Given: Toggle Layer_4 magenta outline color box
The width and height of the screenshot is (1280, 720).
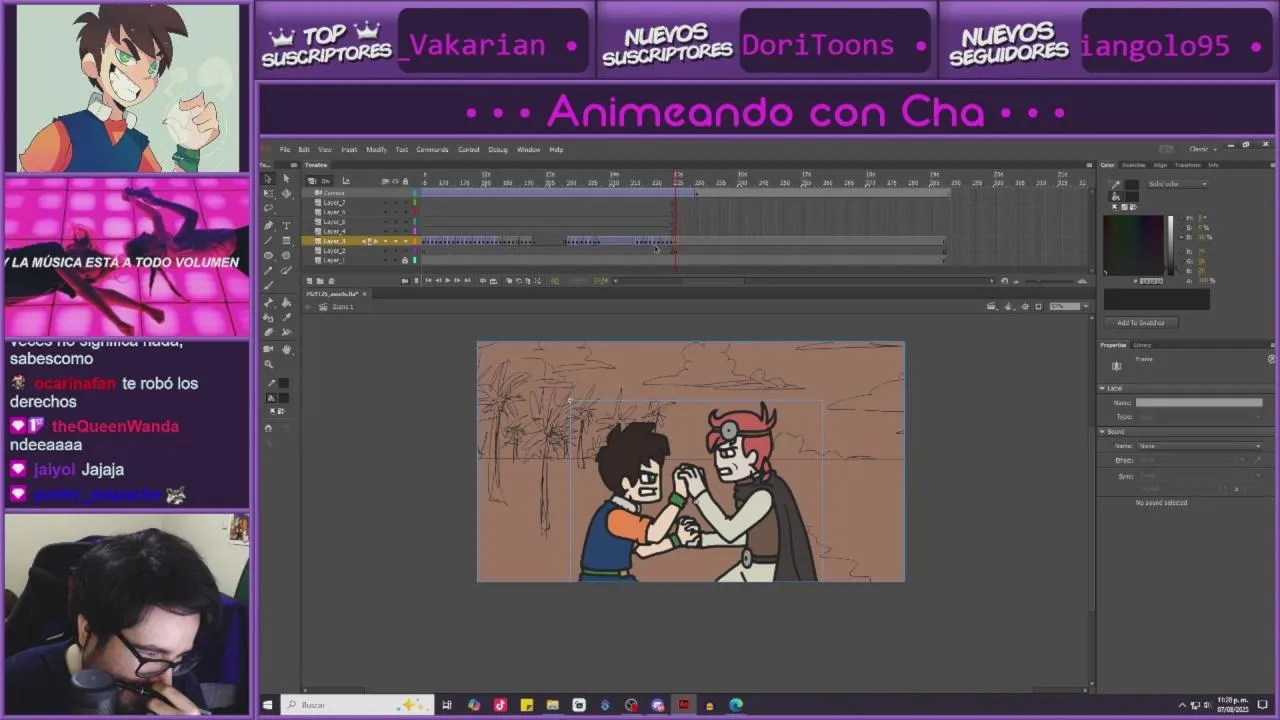Looking at the screenshot, I should pyautogui.click(x=414, y=231).
